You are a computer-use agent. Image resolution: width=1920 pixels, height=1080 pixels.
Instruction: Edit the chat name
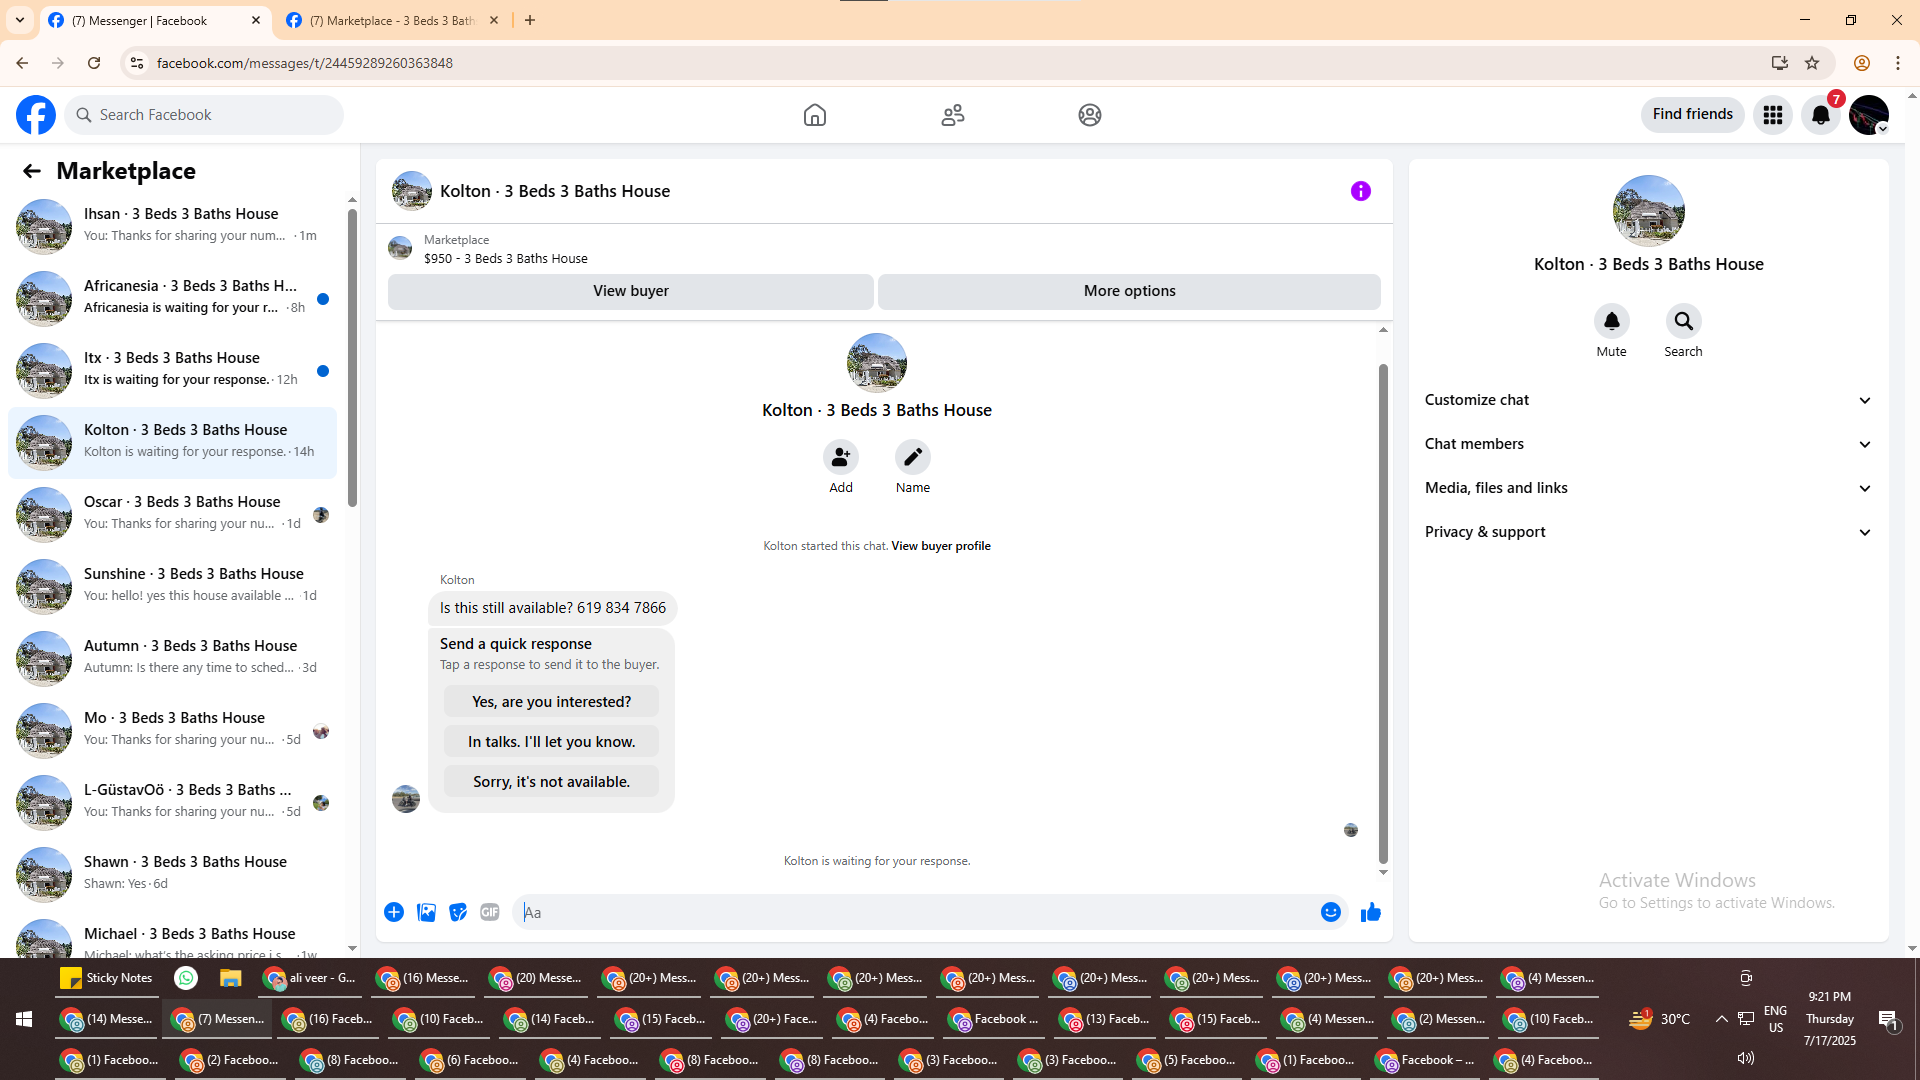[x=913, y=457]
